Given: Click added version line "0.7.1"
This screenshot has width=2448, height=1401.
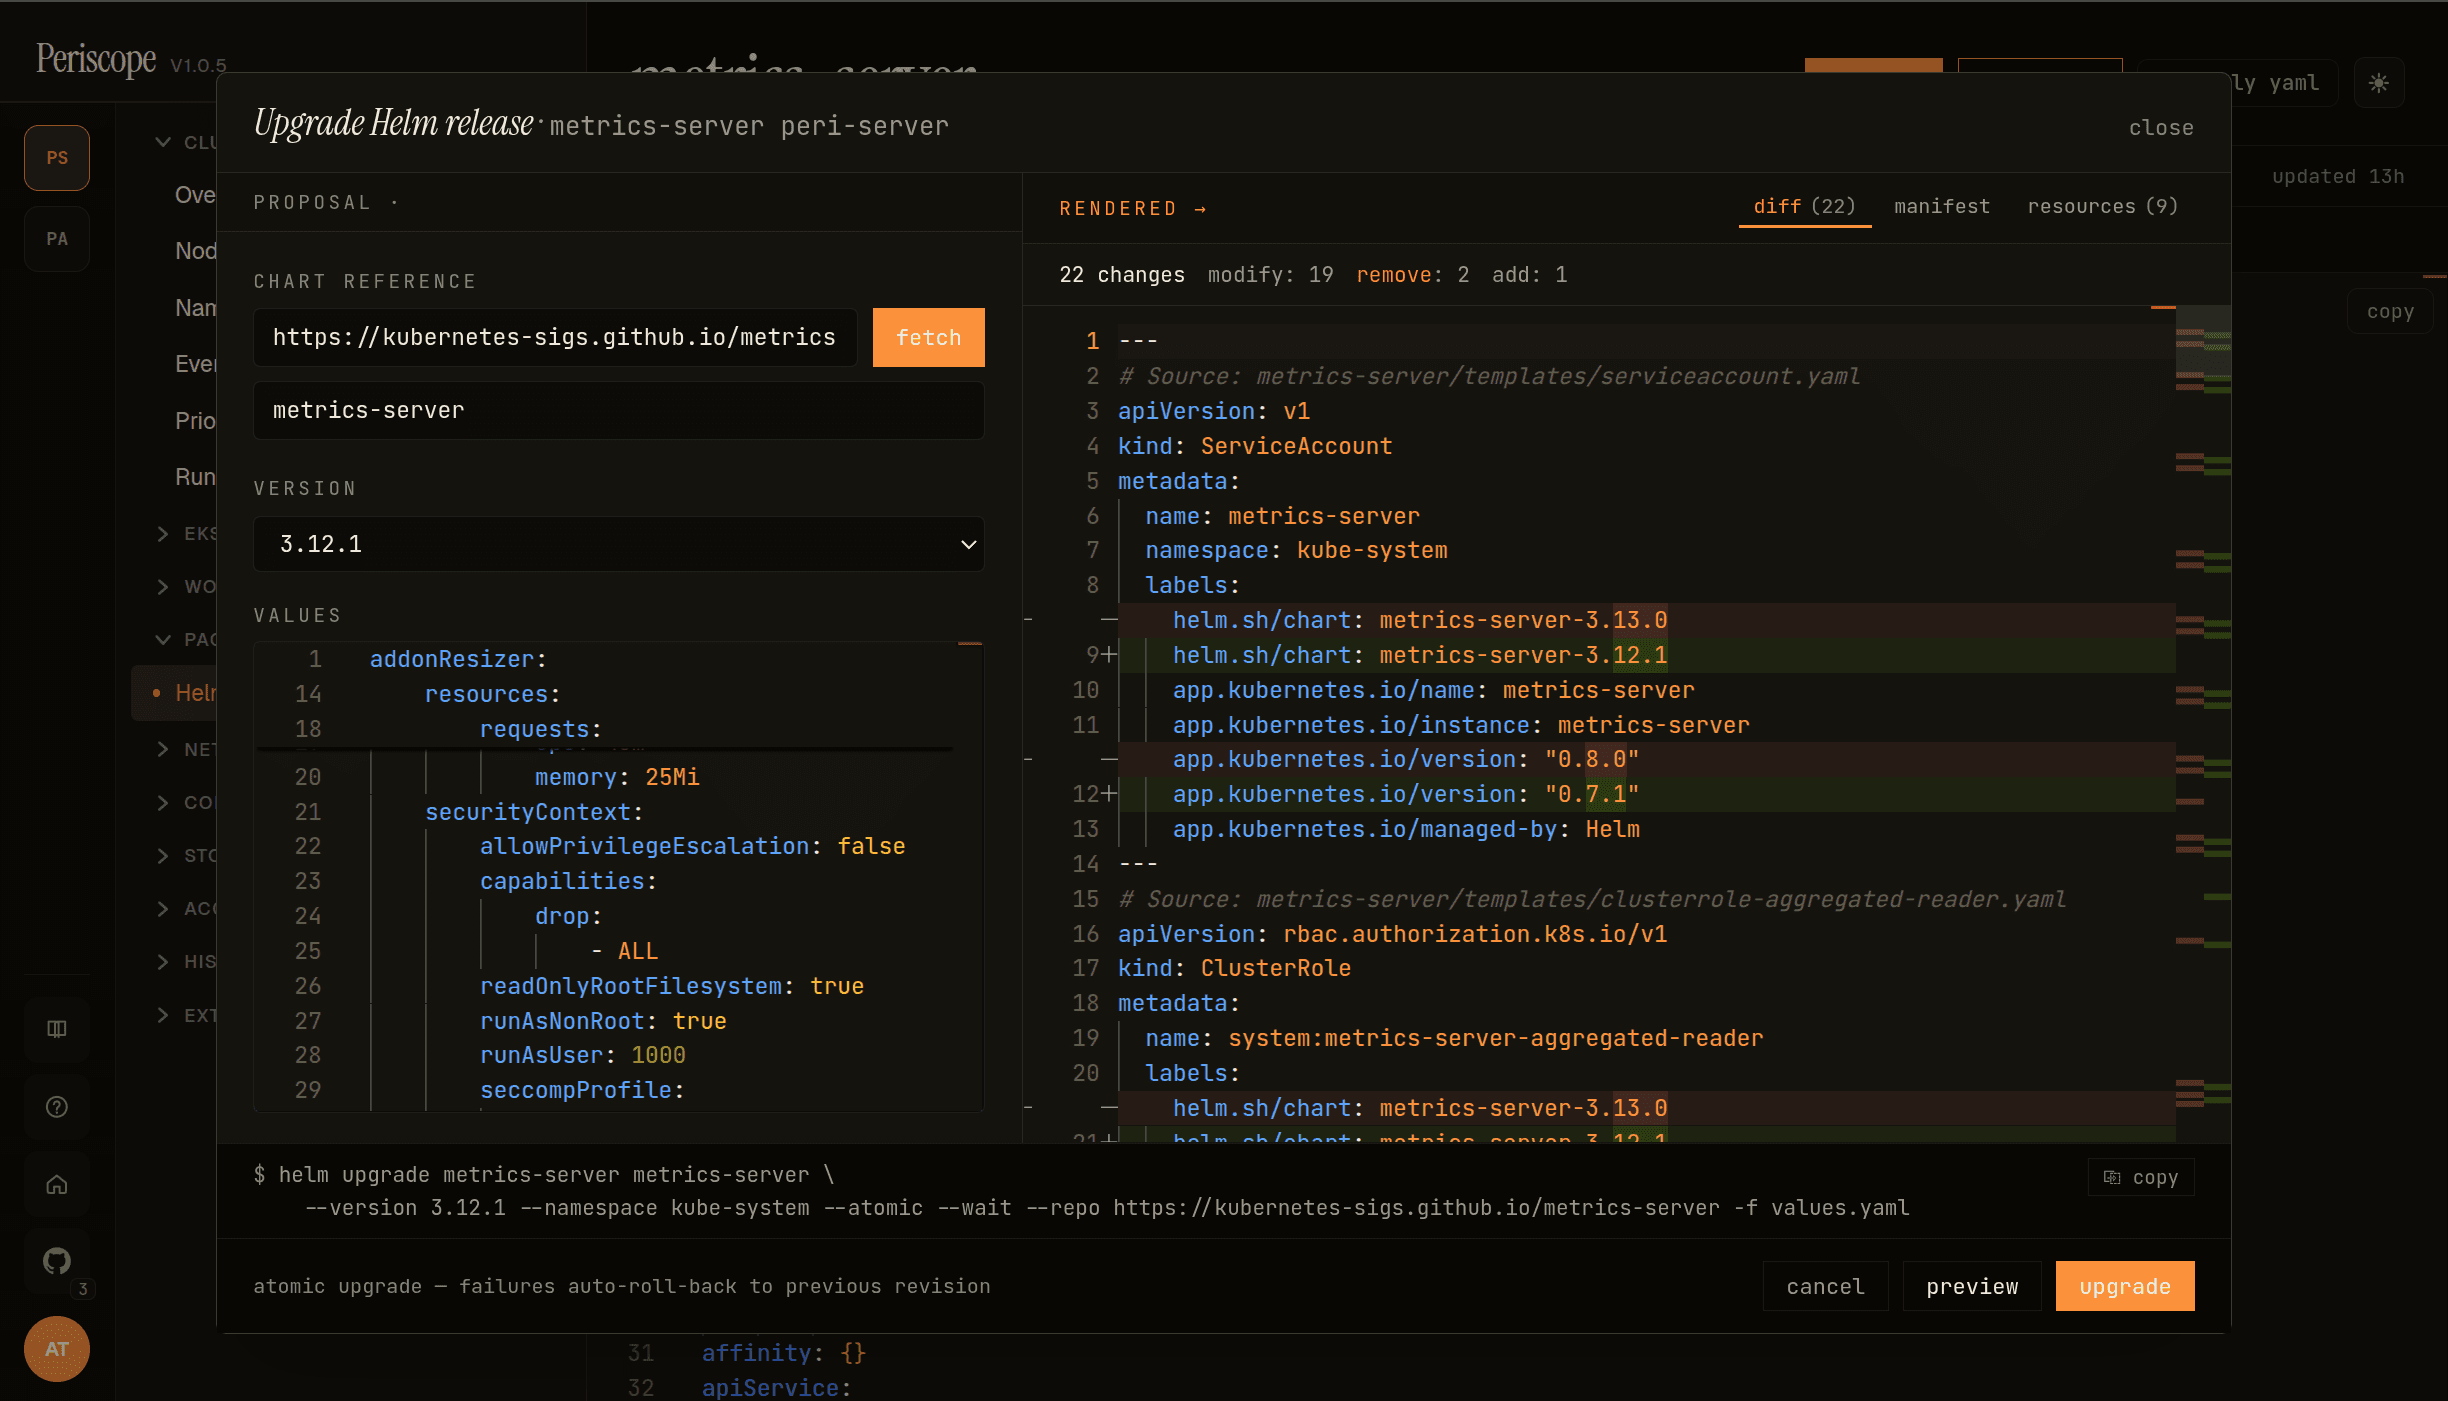Looking at the screenshot, I should [x=1406, y=794].
